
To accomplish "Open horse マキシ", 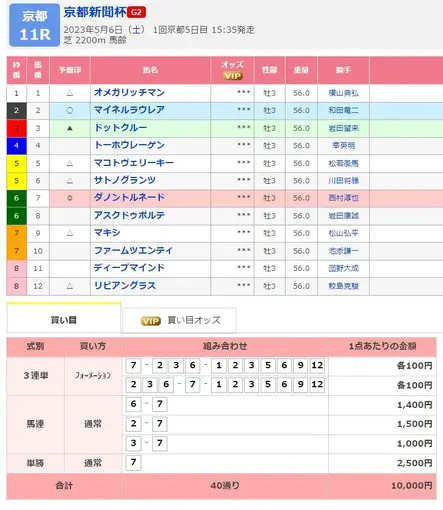I will pyautogui.click(x=107, y=233).
